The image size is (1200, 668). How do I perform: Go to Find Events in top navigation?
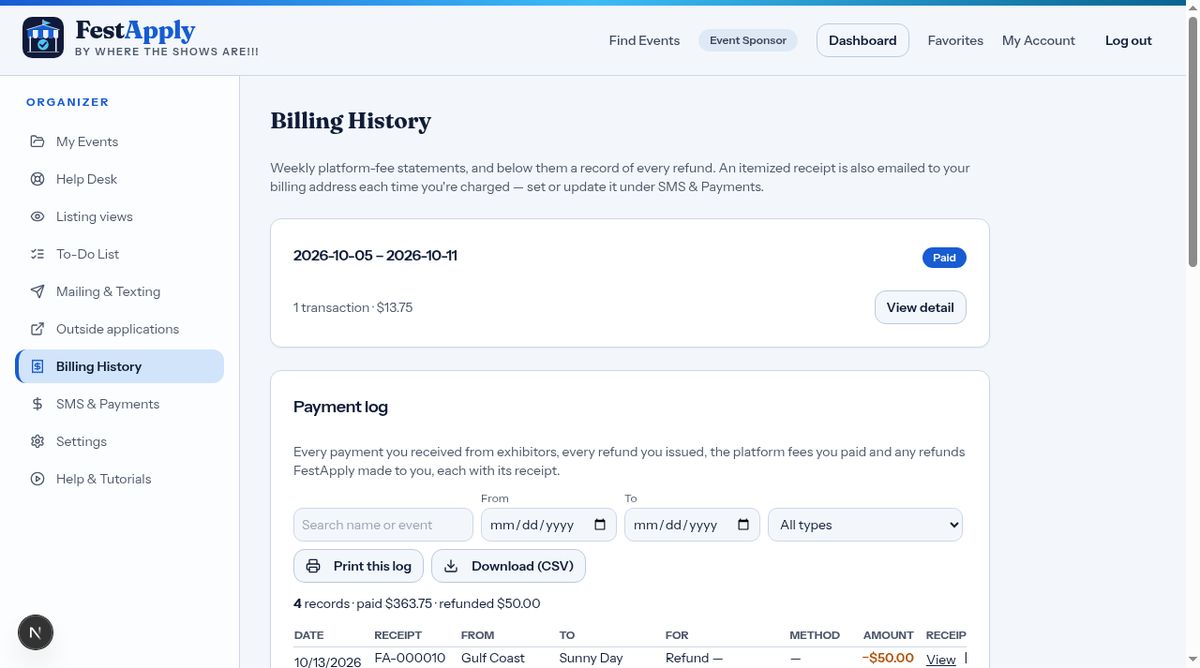click(644, 40)
